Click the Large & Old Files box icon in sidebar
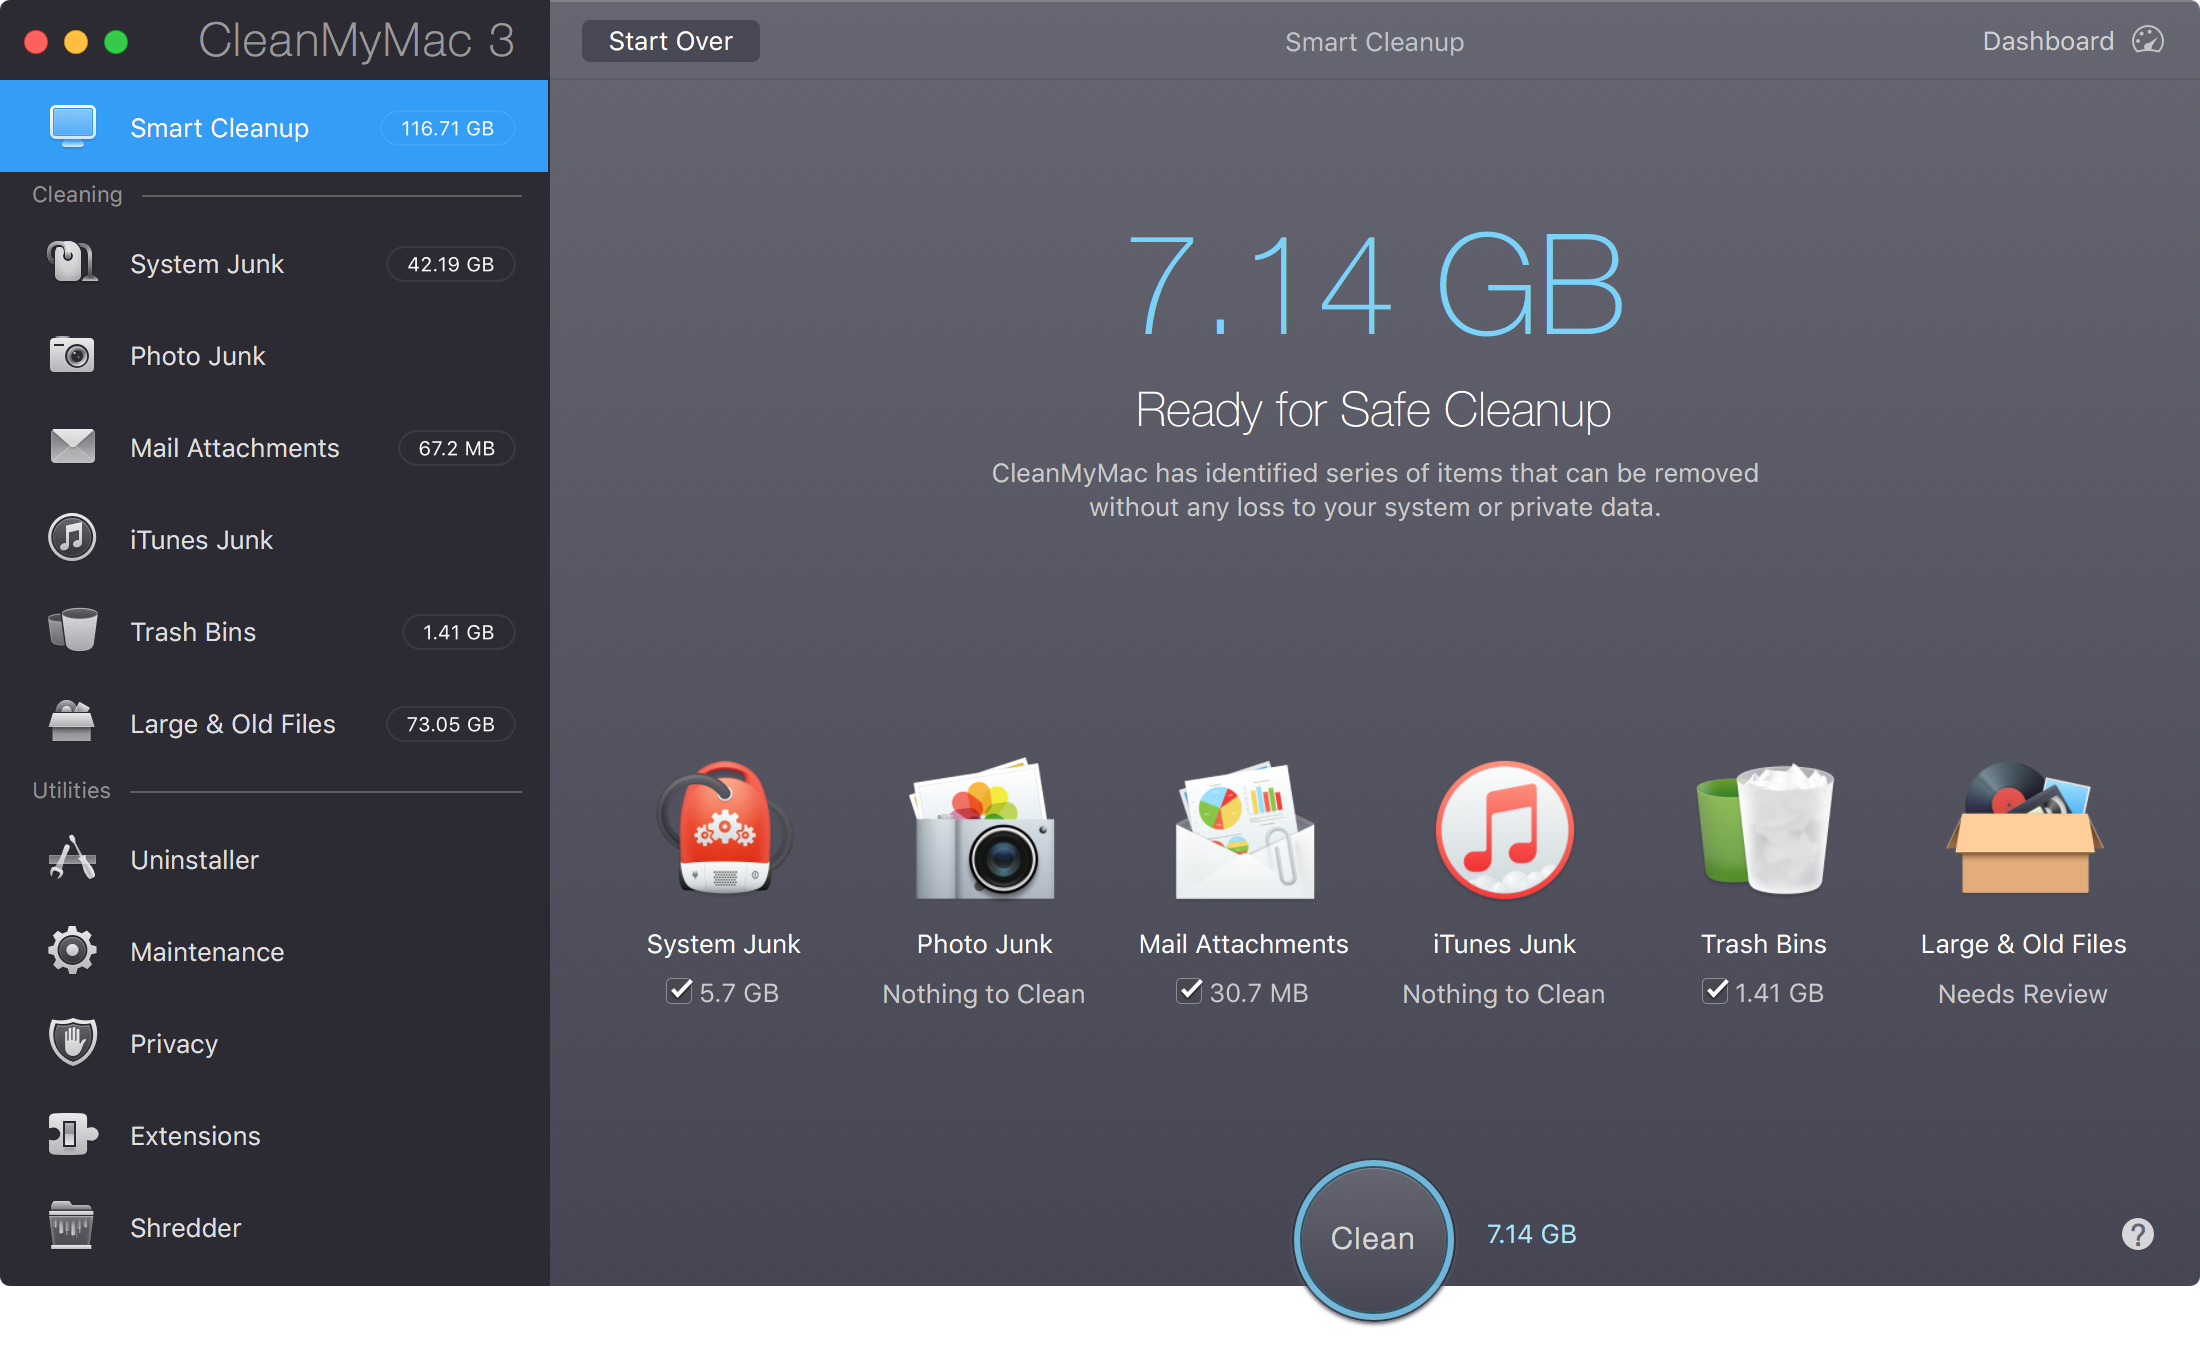2200x1352 pixels. point(72,722)
